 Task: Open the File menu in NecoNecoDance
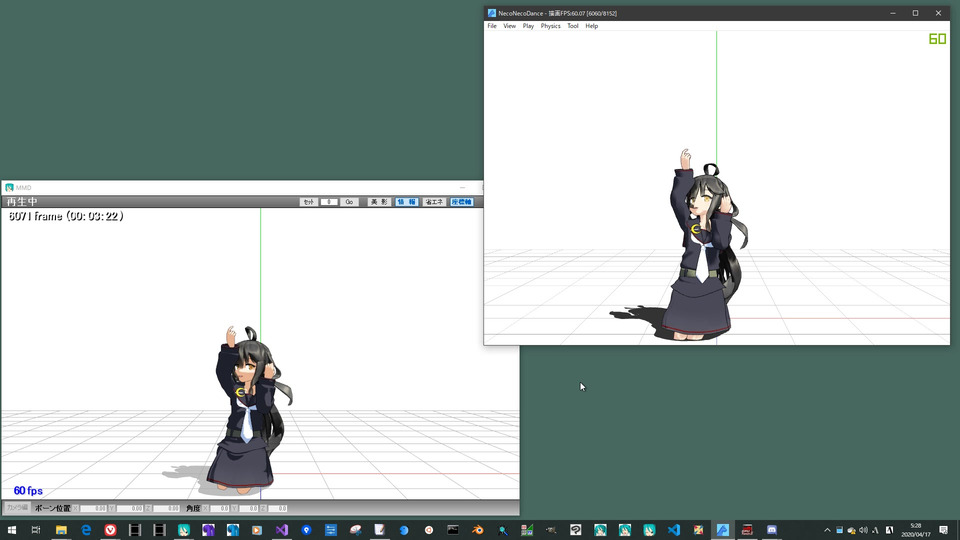point(492,26)
